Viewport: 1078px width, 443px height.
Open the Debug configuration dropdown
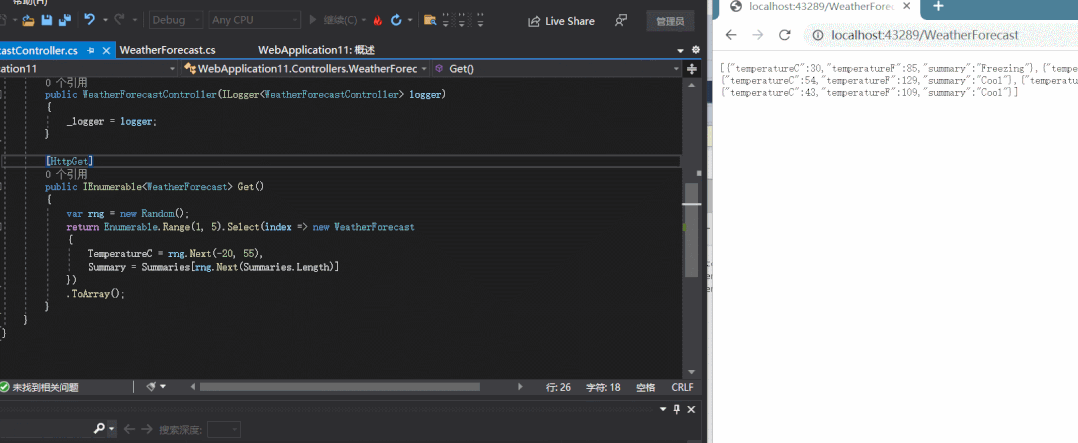[x=176, y=20]
